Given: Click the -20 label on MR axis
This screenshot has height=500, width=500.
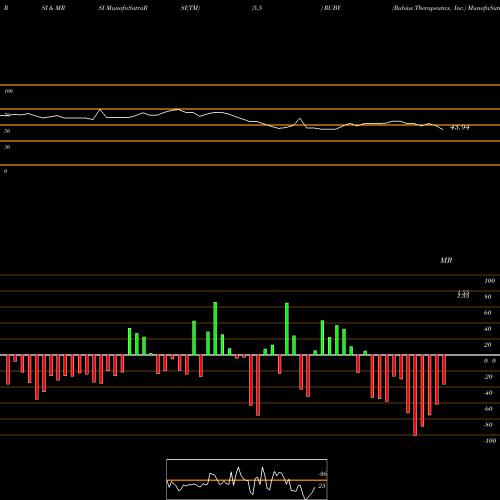Looking at the screenshot, I should pyautogui.click(x=488, y=377).
